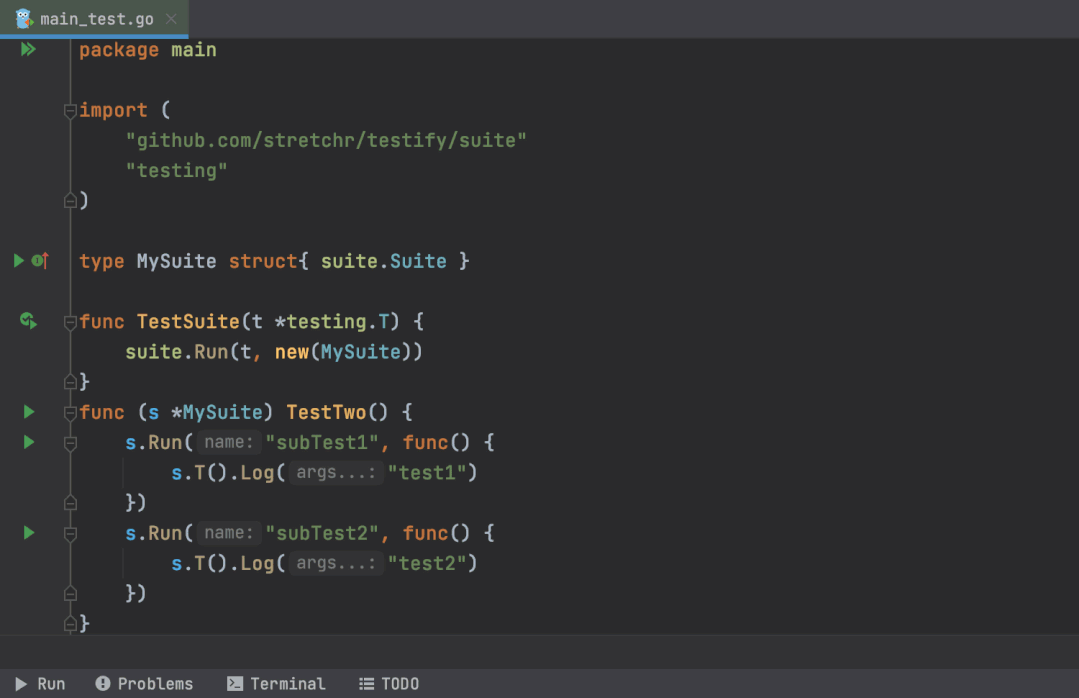The height and width of the screenshot is (698, 1079).
Task: Open the Problems tool window
Action: point(144,684)
